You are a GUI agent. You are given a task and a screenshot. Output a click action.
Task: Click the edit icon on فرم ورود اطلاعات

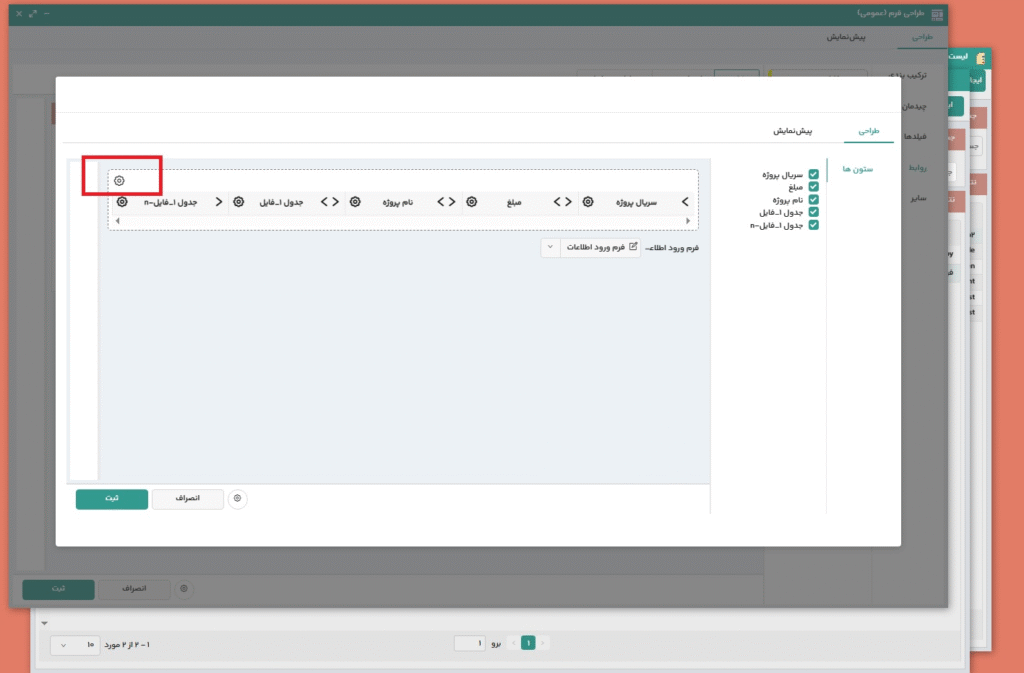(x=633, y=246)
